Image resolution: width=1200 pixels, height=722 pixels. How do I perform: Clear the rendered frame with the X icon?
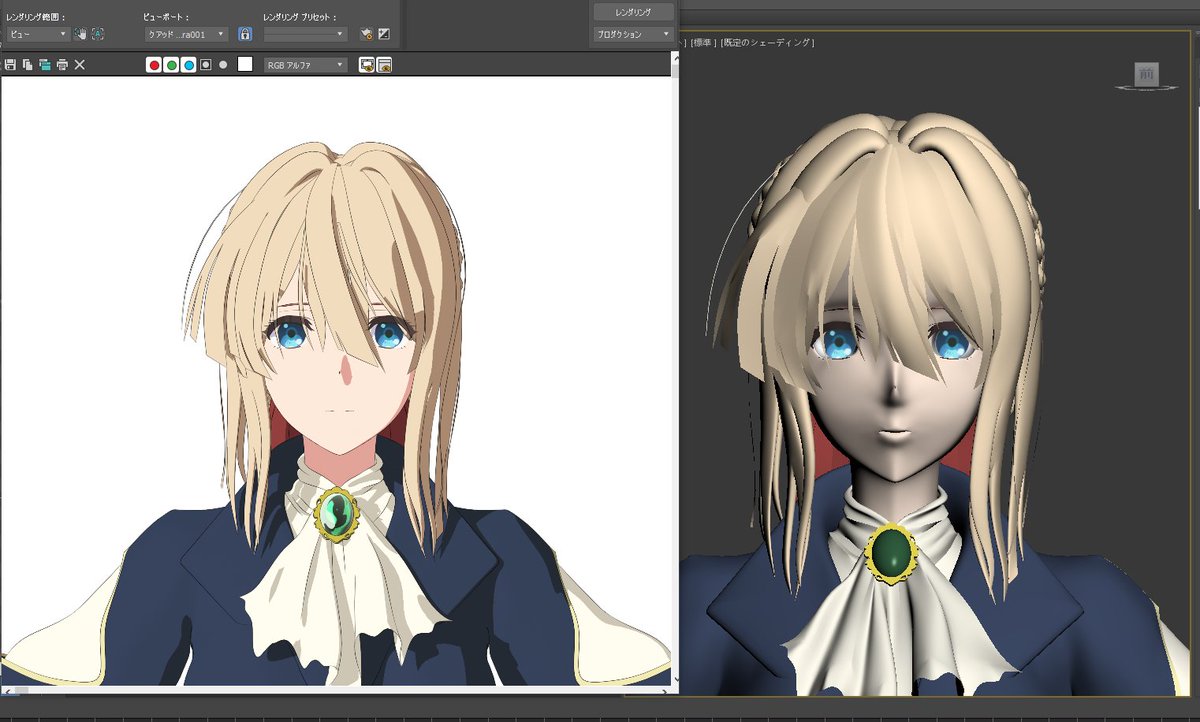tap(80, 64)
